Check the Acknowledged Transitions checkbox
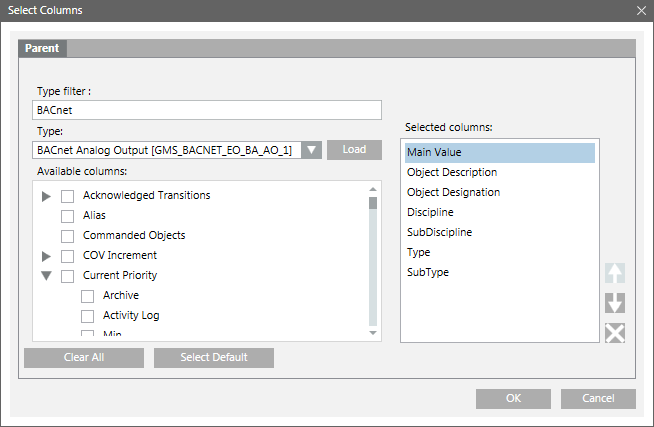Viewport: 654px width, 427px height. (x=68, y=196)
